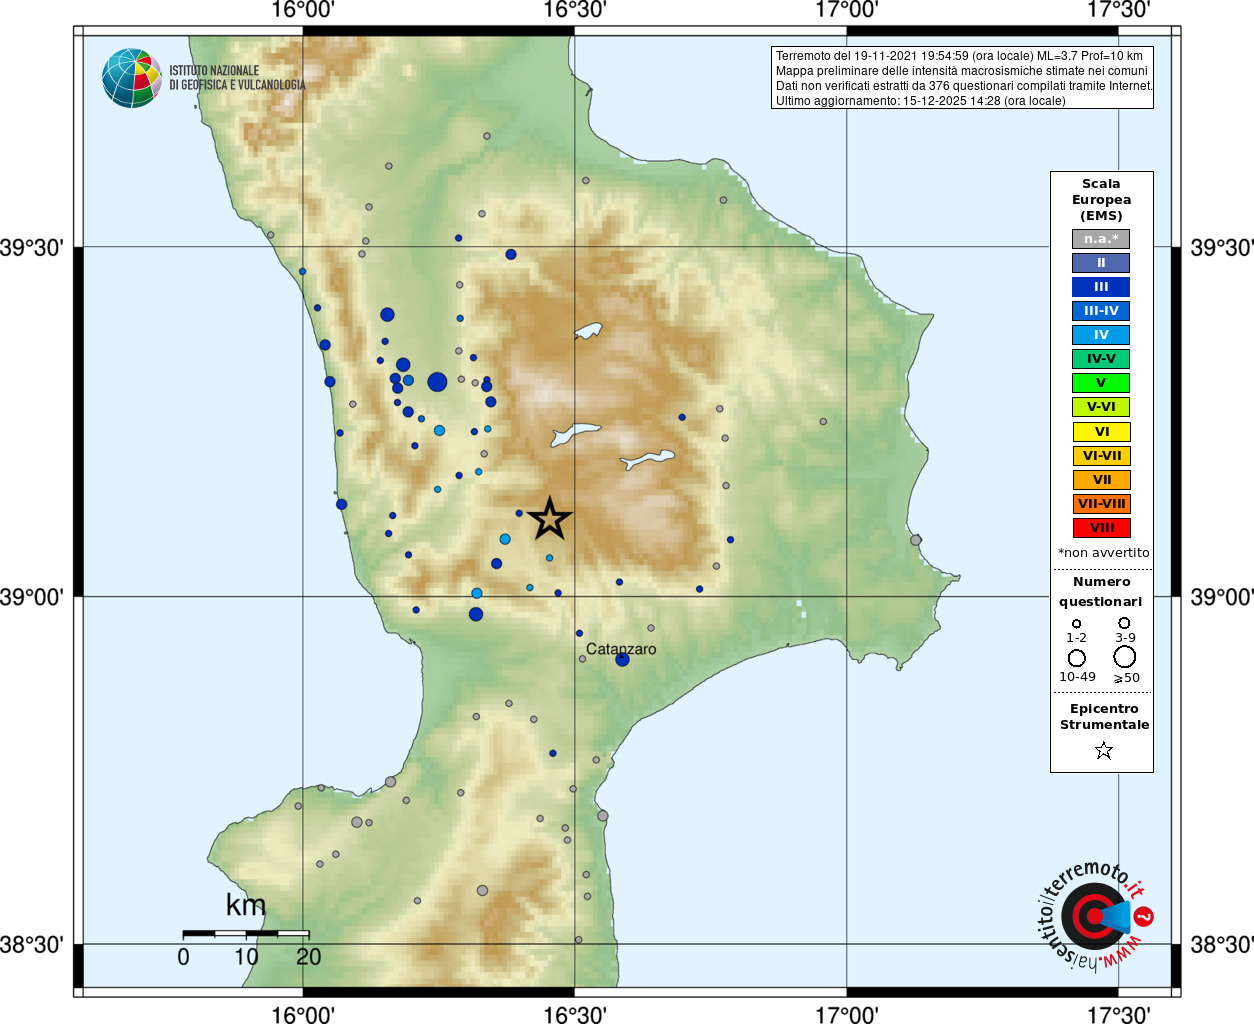
Task: Click the 'Epicentro Strumentale' legend heading
Action: (x=1104, y=717)
